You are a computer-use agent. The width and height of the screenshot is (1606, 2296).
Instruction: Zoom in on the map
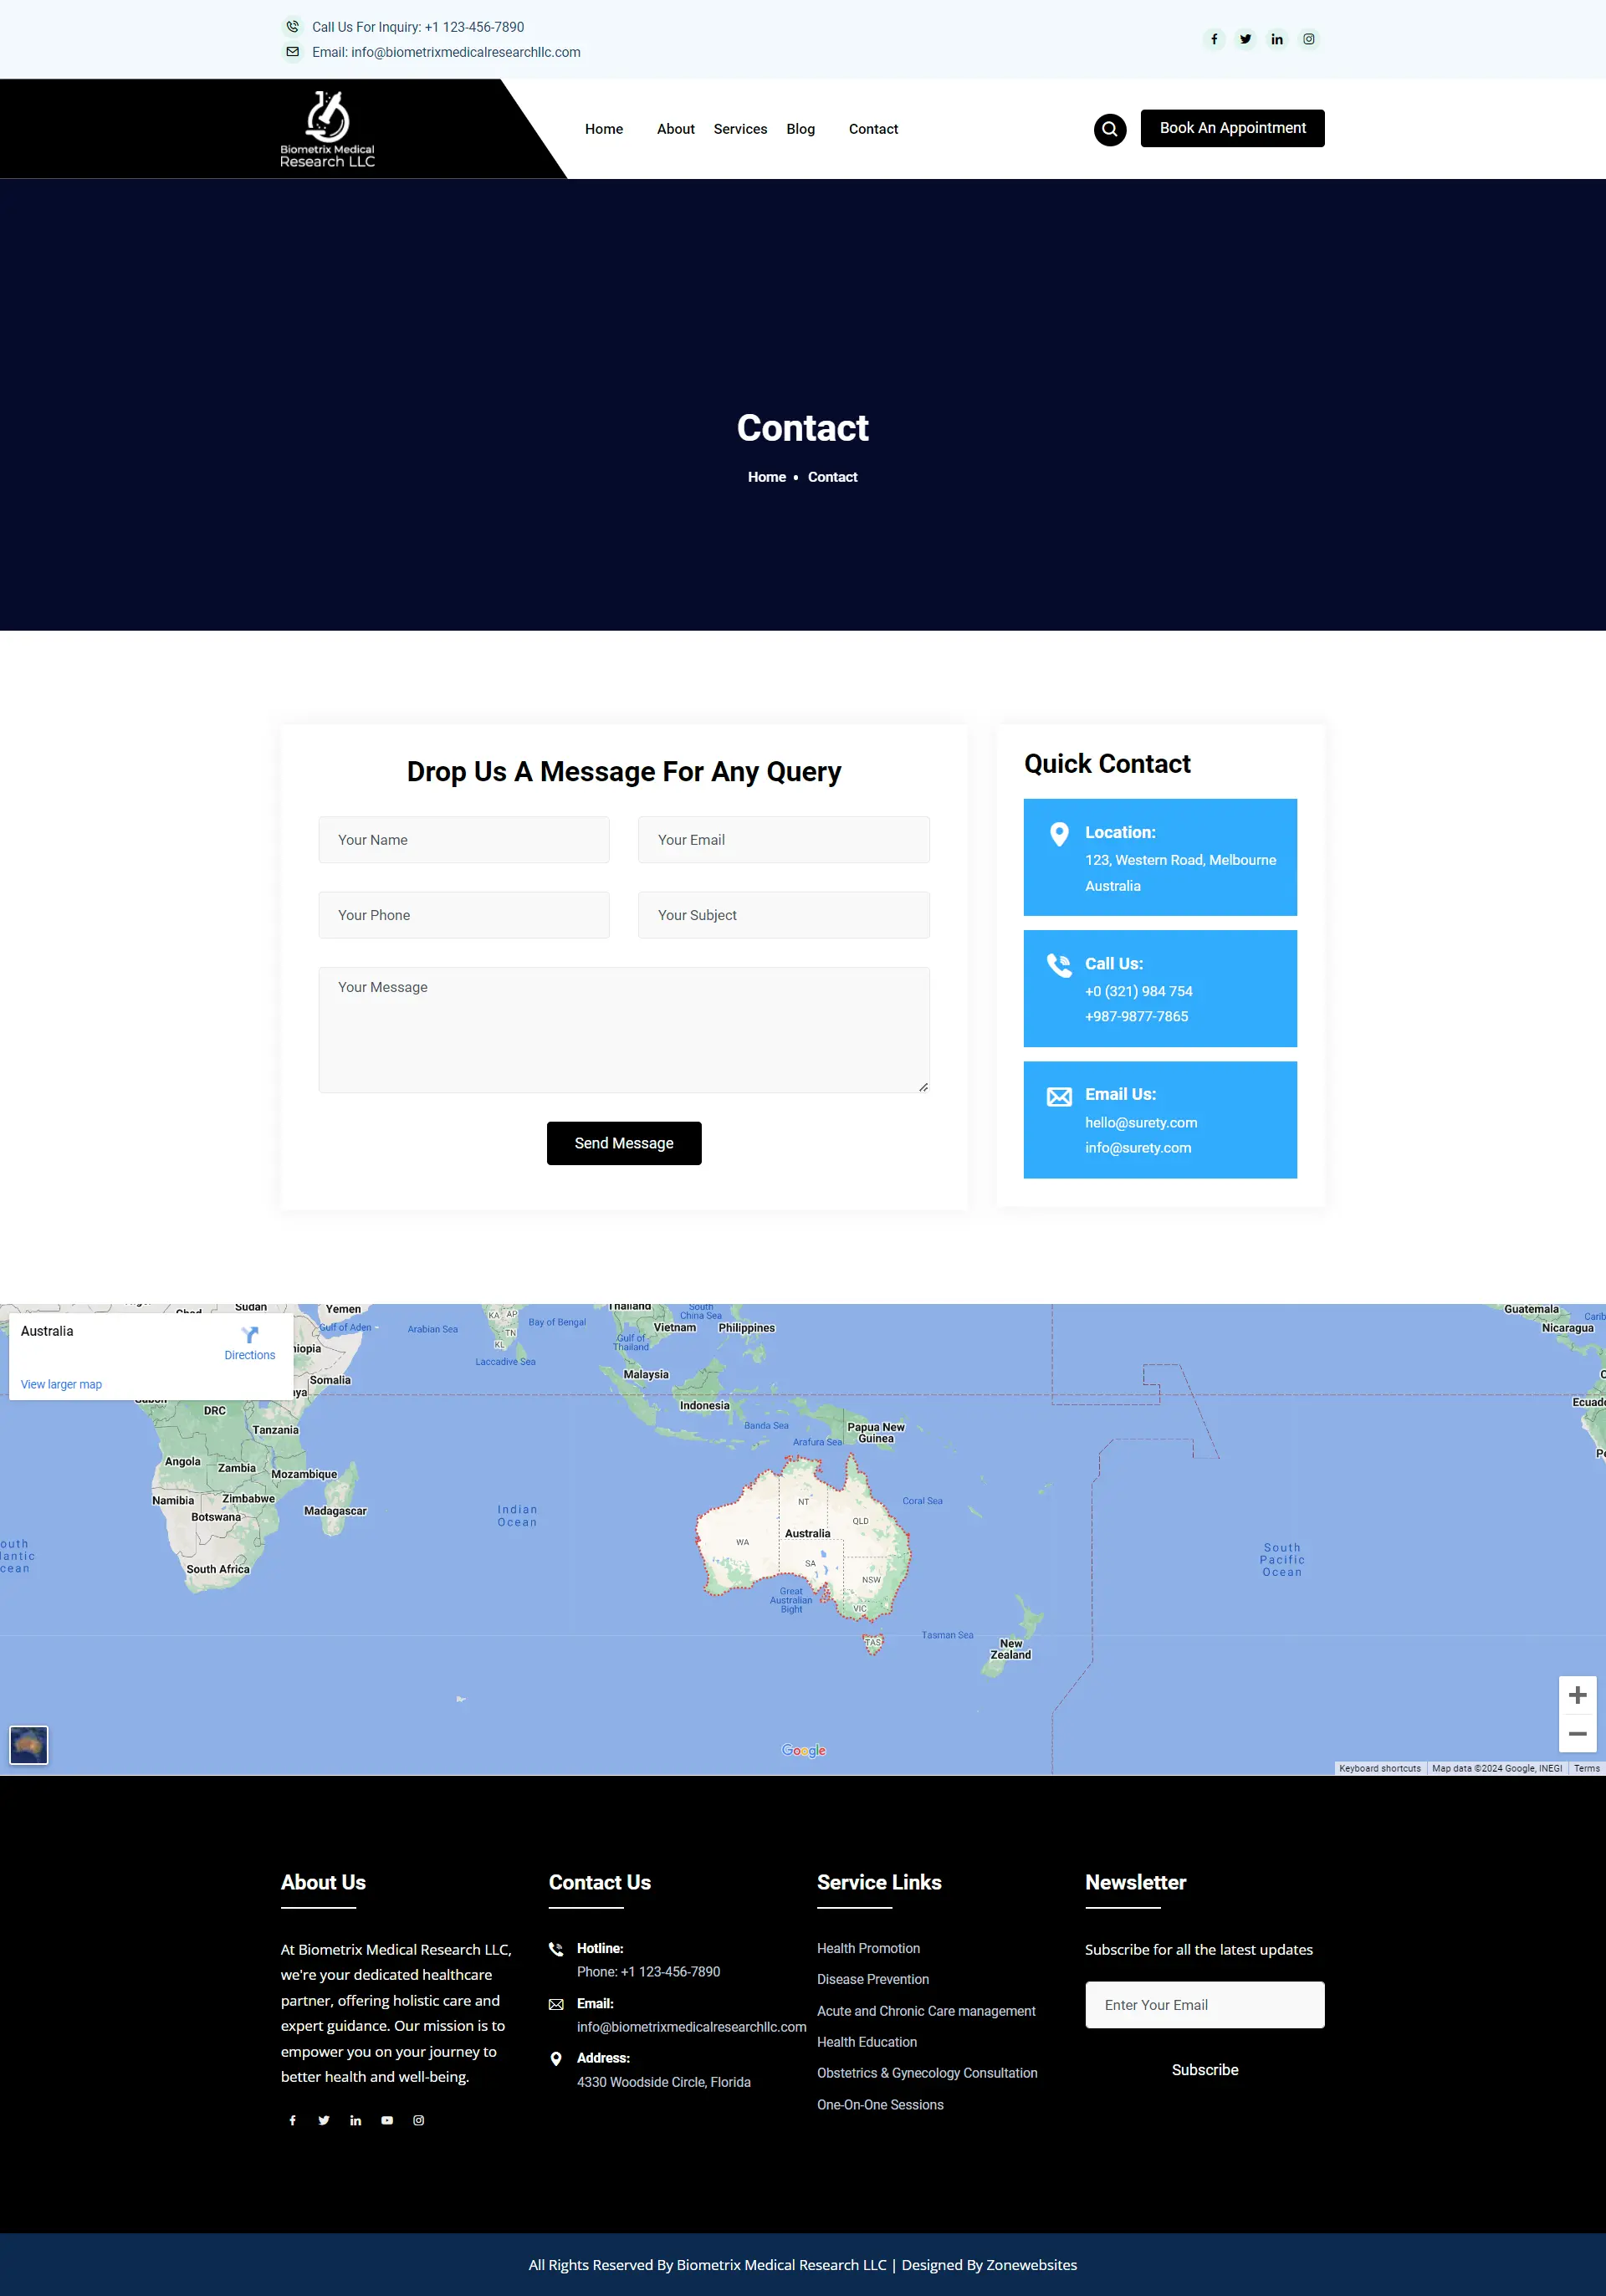(1577, 1695)
